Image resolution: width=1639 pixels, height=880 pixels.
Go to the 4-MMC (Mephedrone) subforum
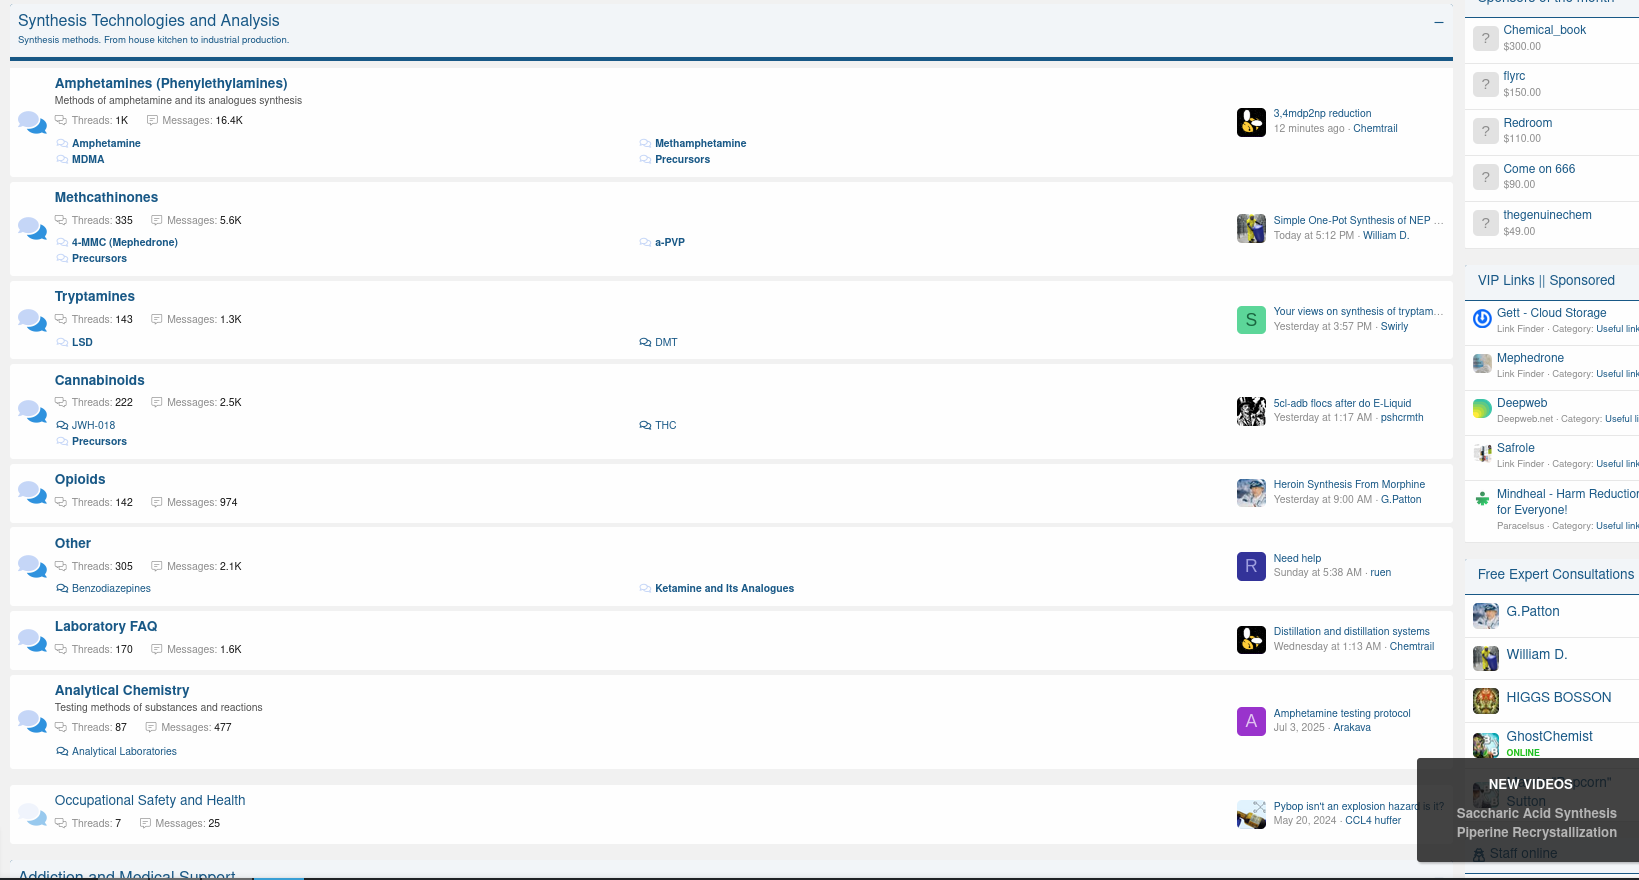click(x=125, y=242)
